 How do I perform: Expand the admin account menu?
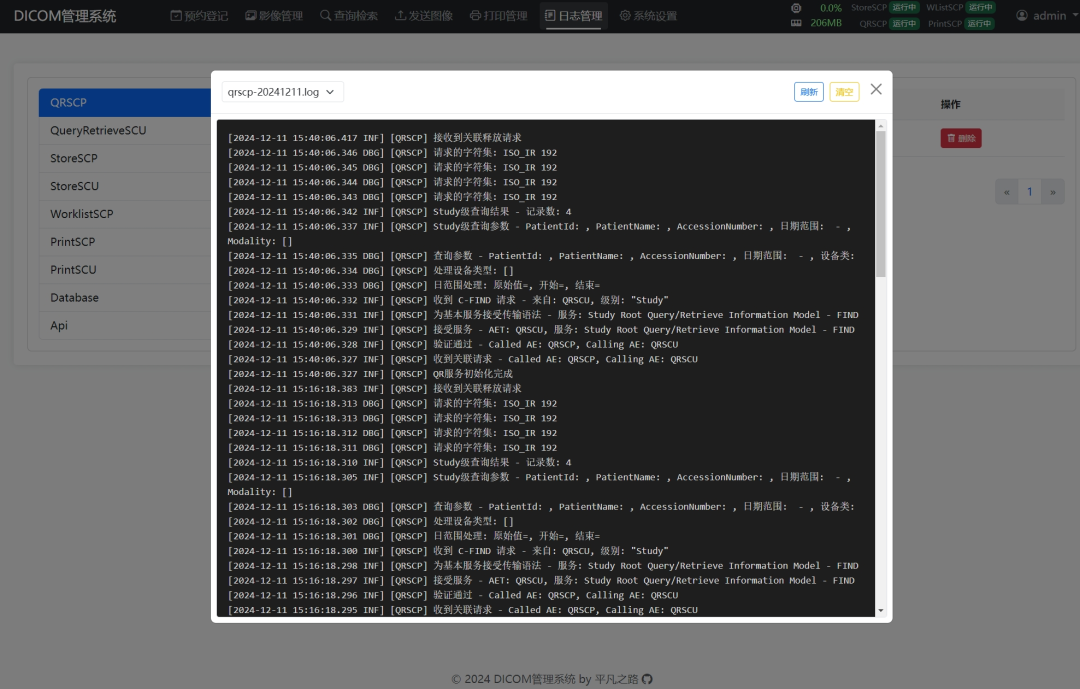[1049, 16]
